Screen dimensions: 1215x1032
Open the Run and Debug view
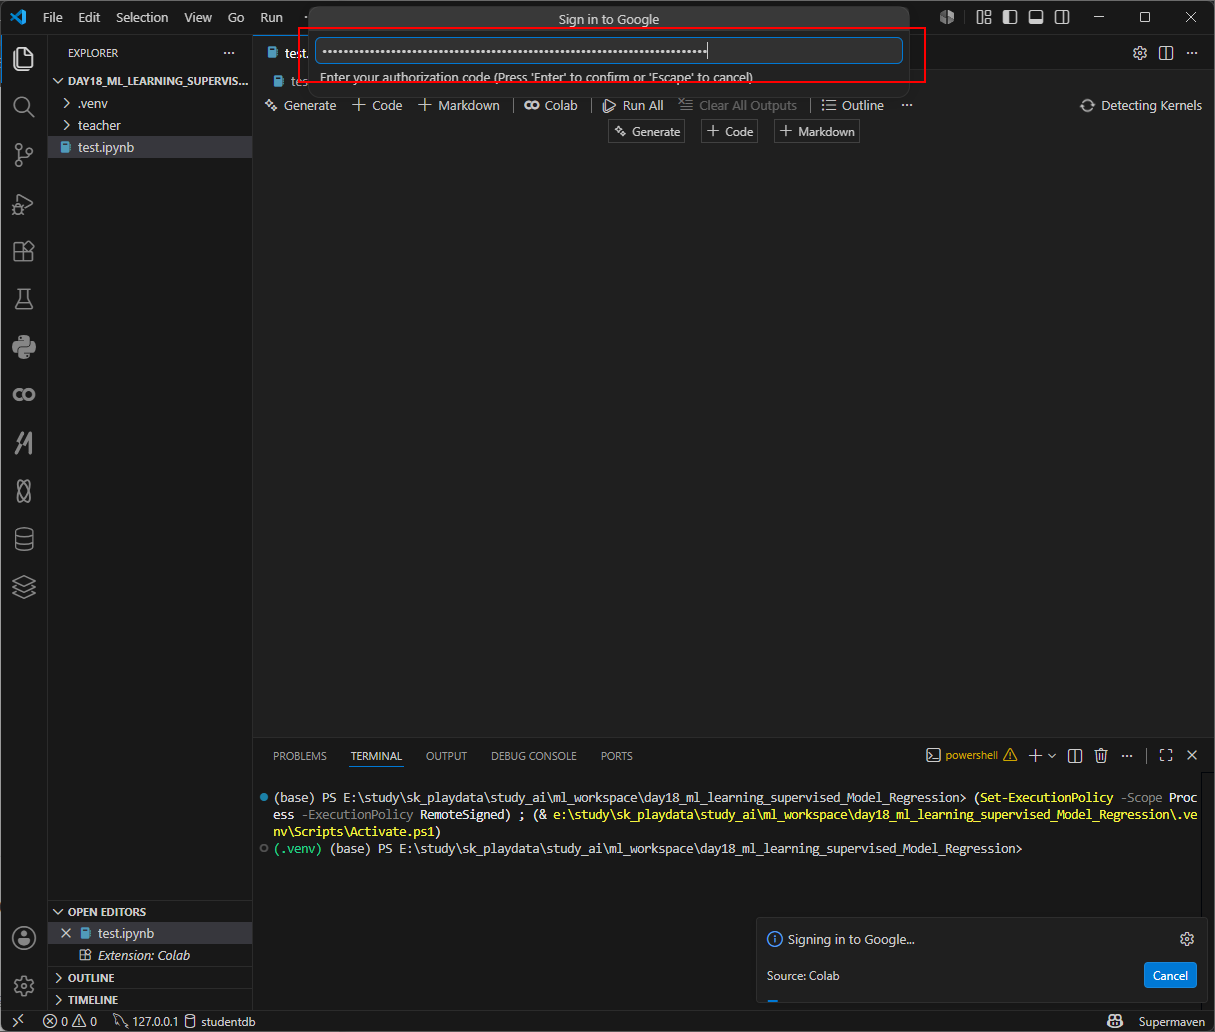(x=24, y=203)
